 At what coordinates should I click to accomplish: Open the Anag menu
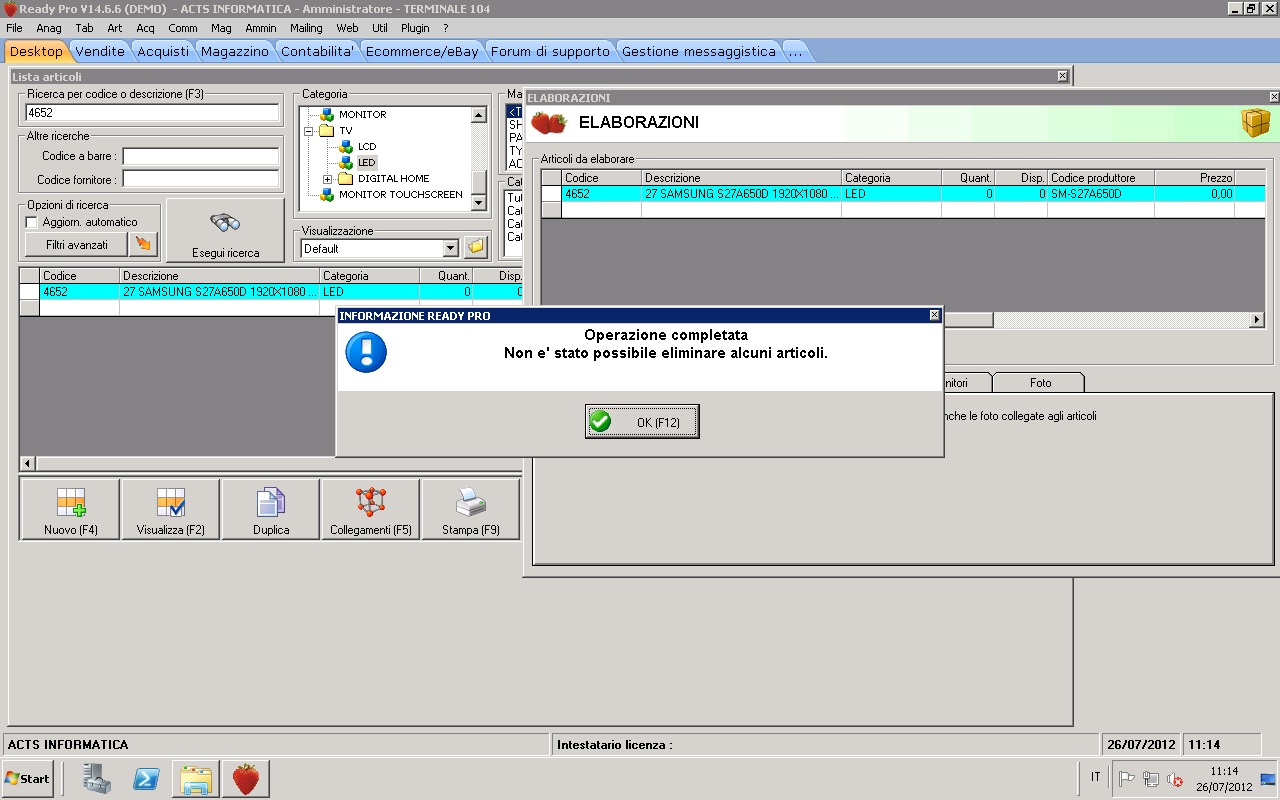[x=49, y=28]
